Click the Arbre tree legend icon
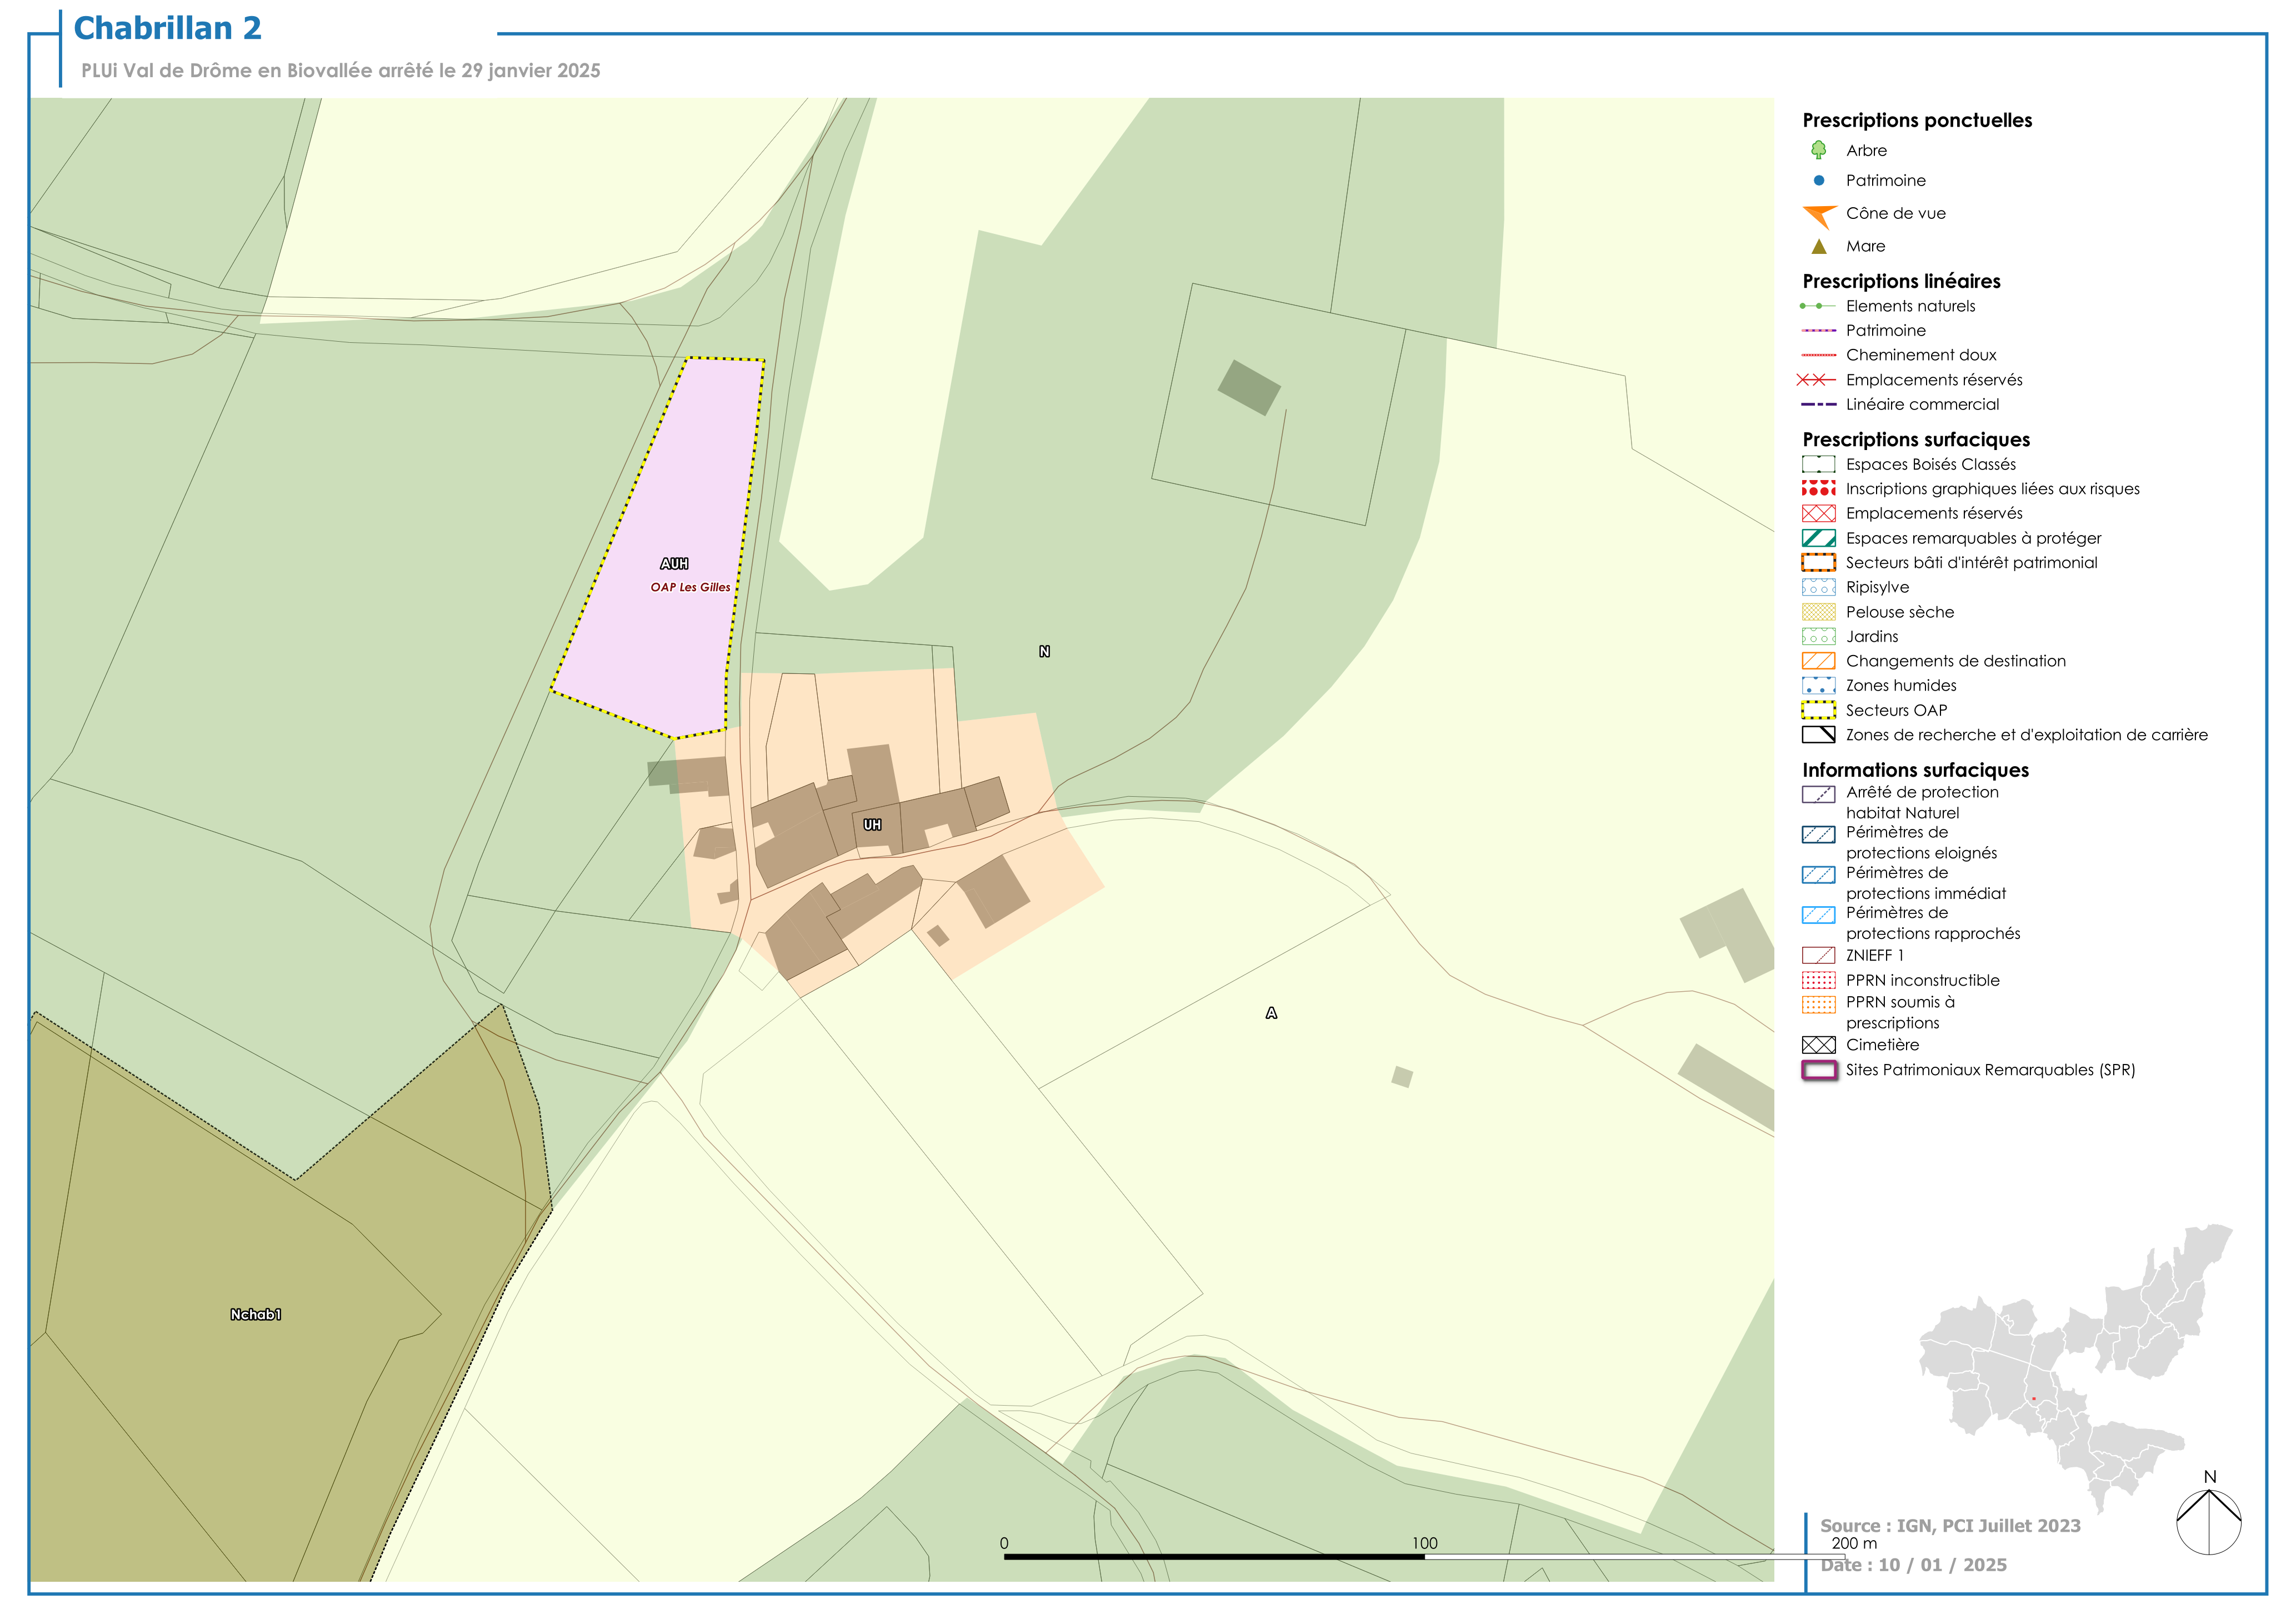Screen dimensions: 2296x1624 tap(1818, 150)
